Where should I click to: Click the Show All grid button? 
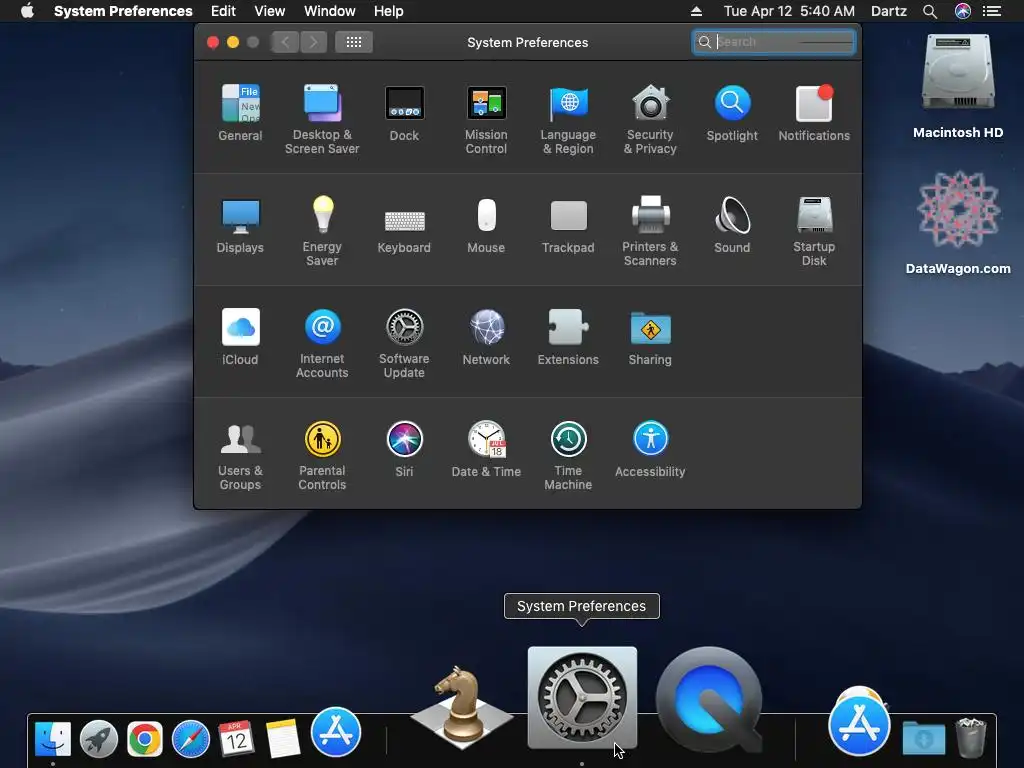click(x=354, y=42)
